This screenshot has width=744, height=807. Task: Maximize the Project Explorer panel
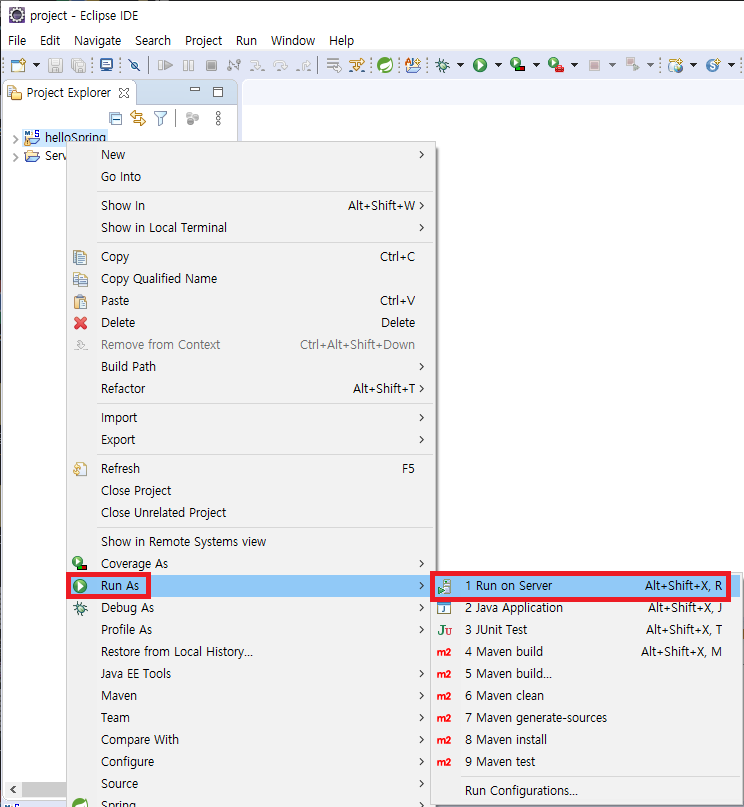tap(218, 92)
